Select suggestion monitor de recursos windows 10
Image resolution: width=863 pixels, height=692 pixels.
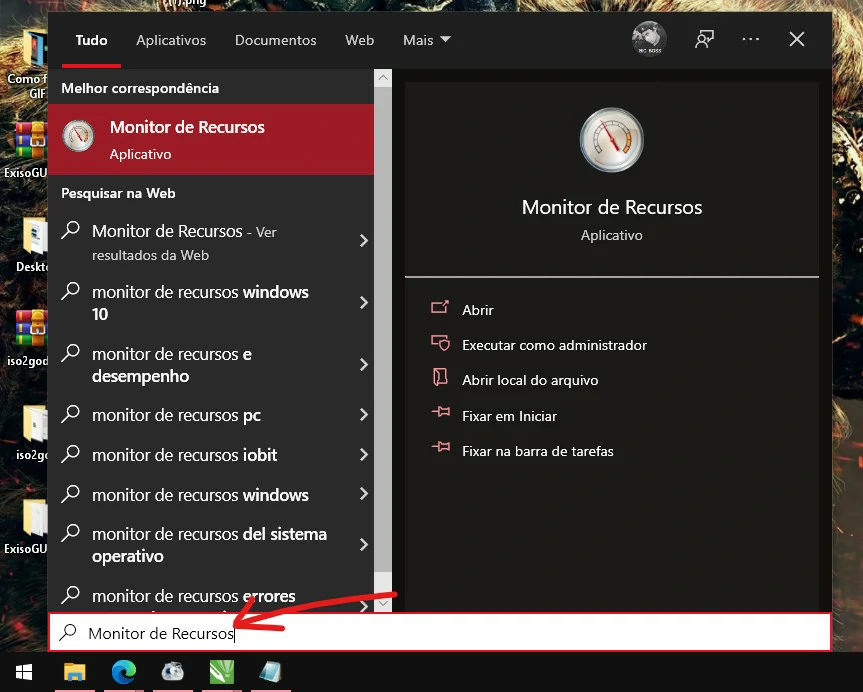(x=211, y=303)
